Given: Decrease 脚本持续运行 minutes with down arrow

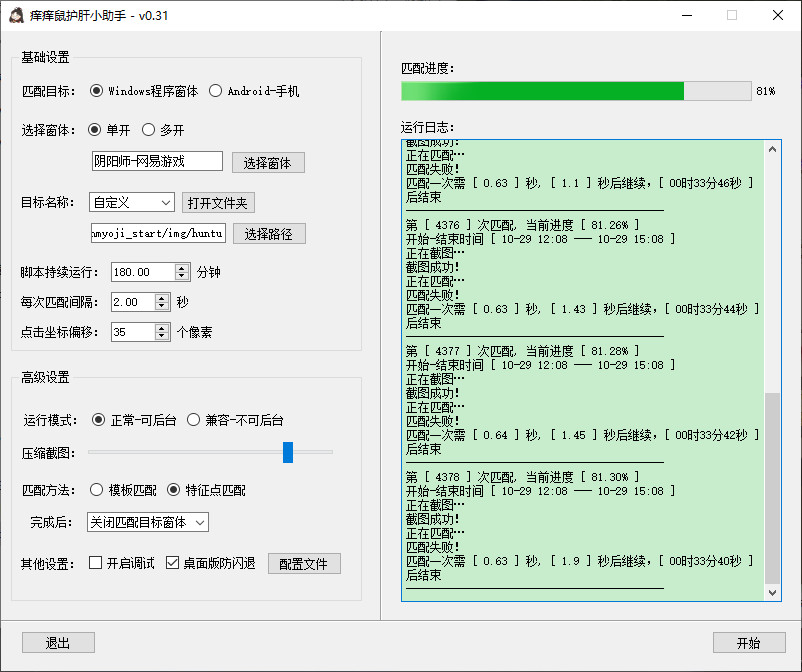Looking at the screenshot, I should click(182, 276).
